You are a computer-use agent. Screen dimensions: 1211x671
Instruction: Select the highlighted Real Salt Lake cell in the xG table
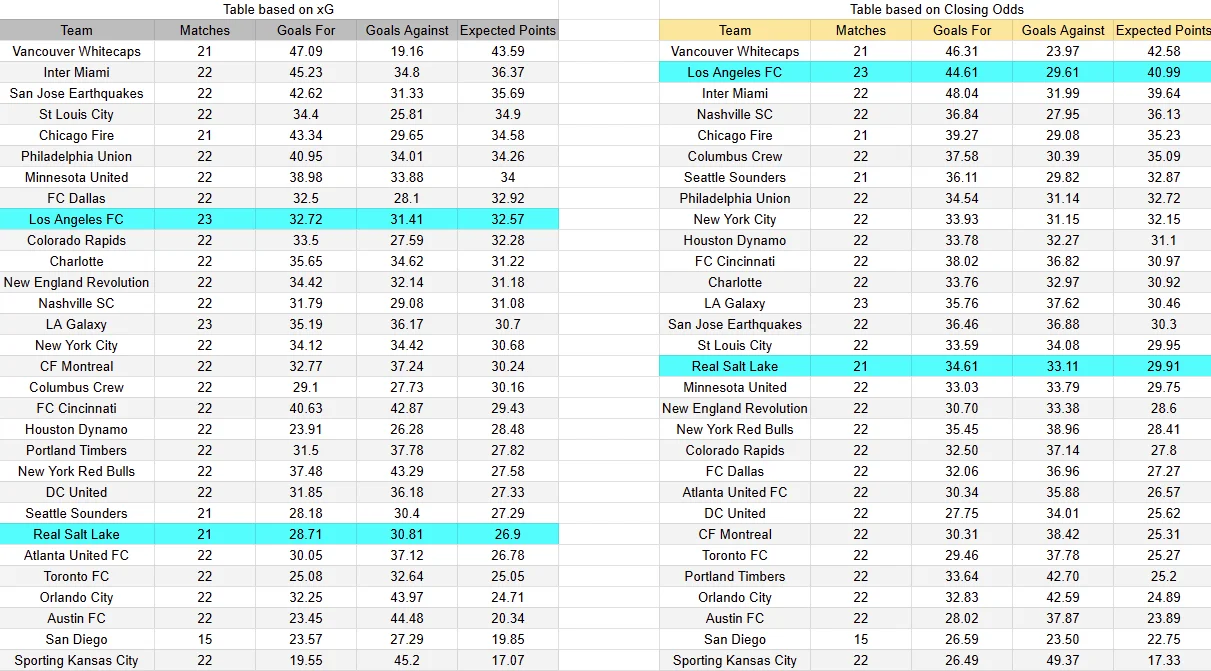pyautogui.click(x=77, y=534)
